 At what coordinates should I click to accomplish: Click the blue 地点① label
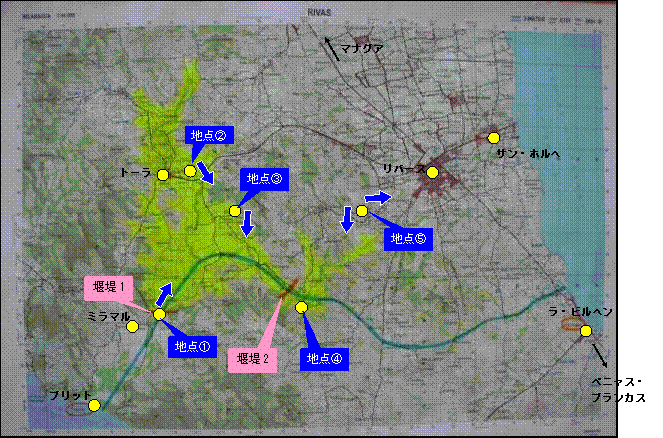click(x=192, y=346)
